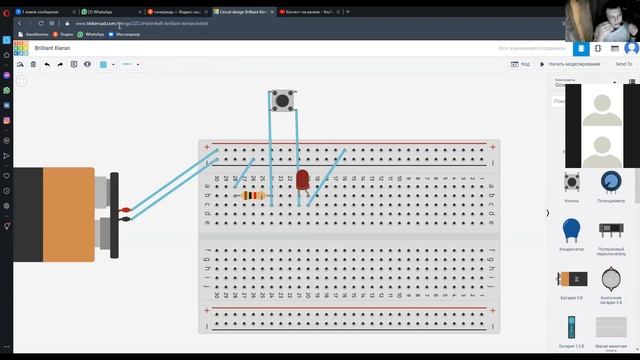Close the Circuit design tab
Image resolution: width=640 pixels, height=360 pixels.
point(272,12)
